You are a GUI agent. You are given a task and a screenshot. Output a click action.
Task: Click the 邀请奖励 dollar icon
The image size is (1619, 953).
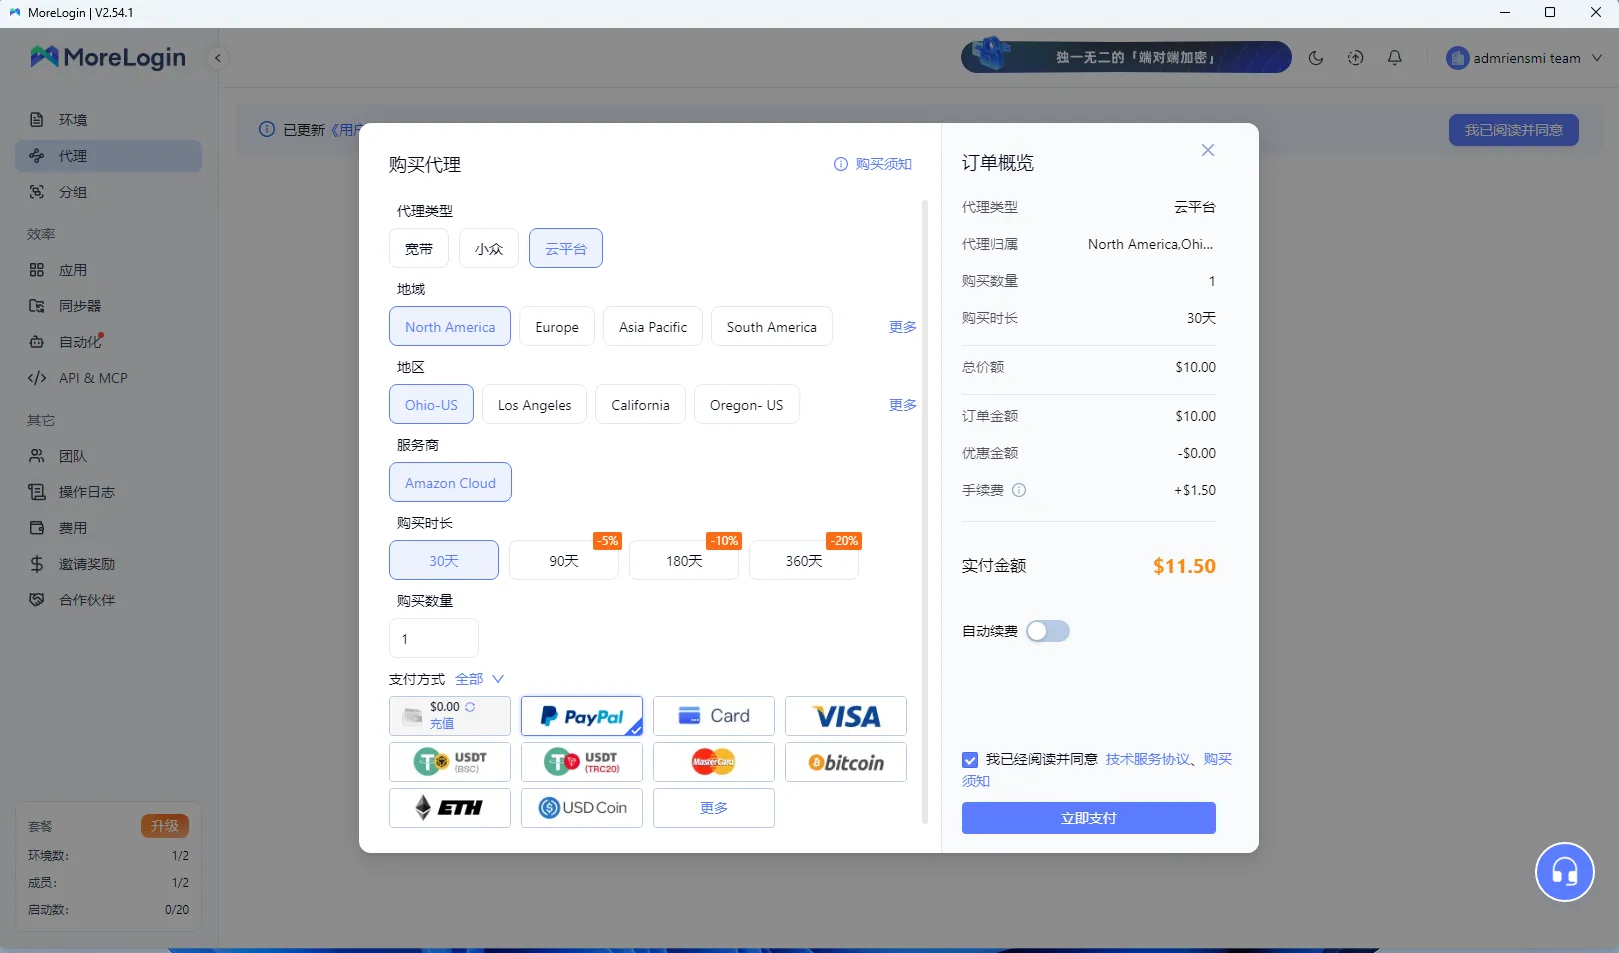tap(37, 564)
